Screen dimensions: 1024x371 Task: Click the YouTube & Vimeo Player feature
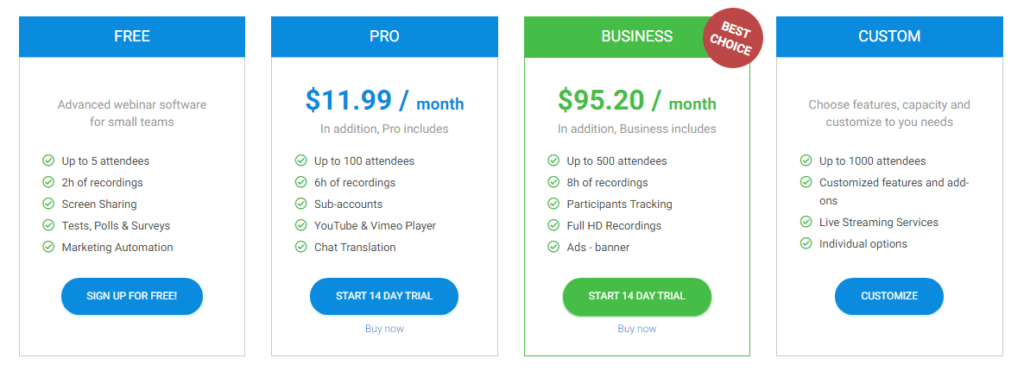point(375,225)
